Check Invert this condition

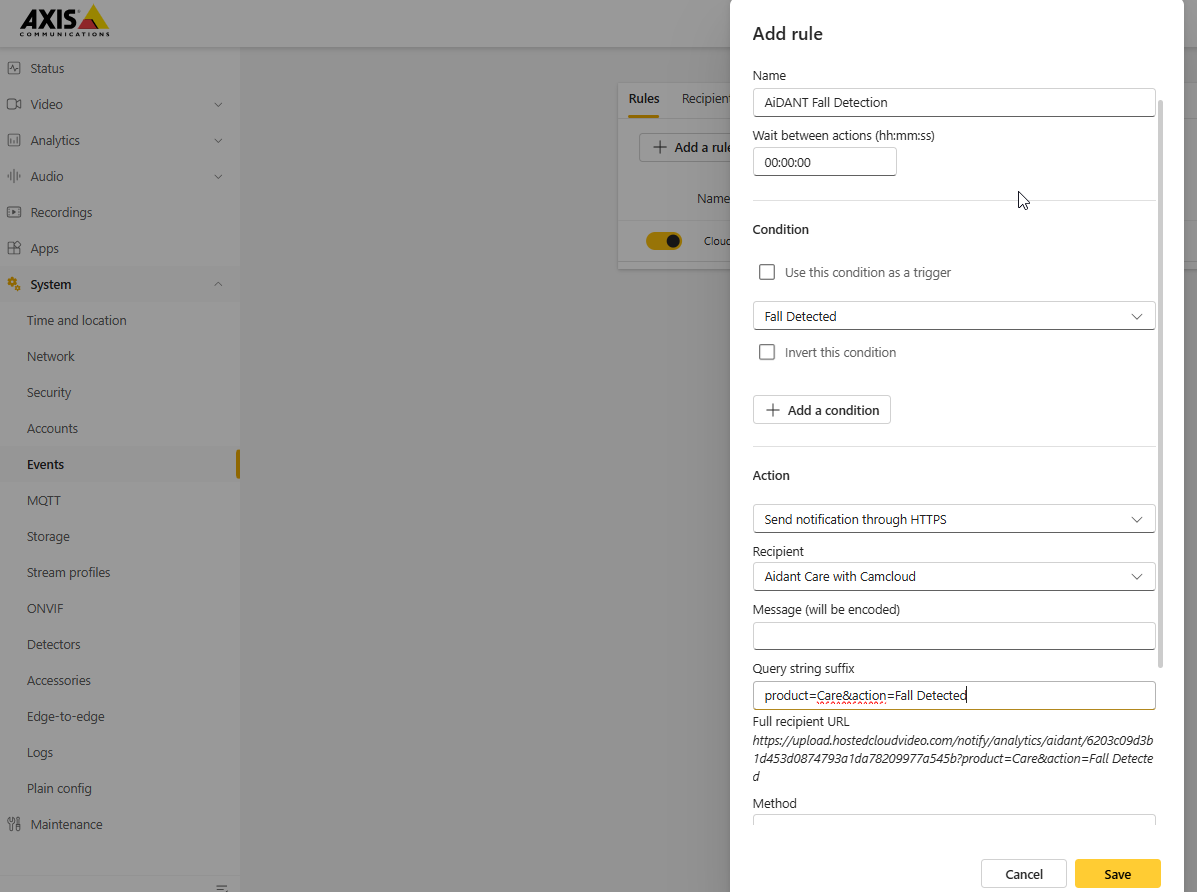click(766, 352)
